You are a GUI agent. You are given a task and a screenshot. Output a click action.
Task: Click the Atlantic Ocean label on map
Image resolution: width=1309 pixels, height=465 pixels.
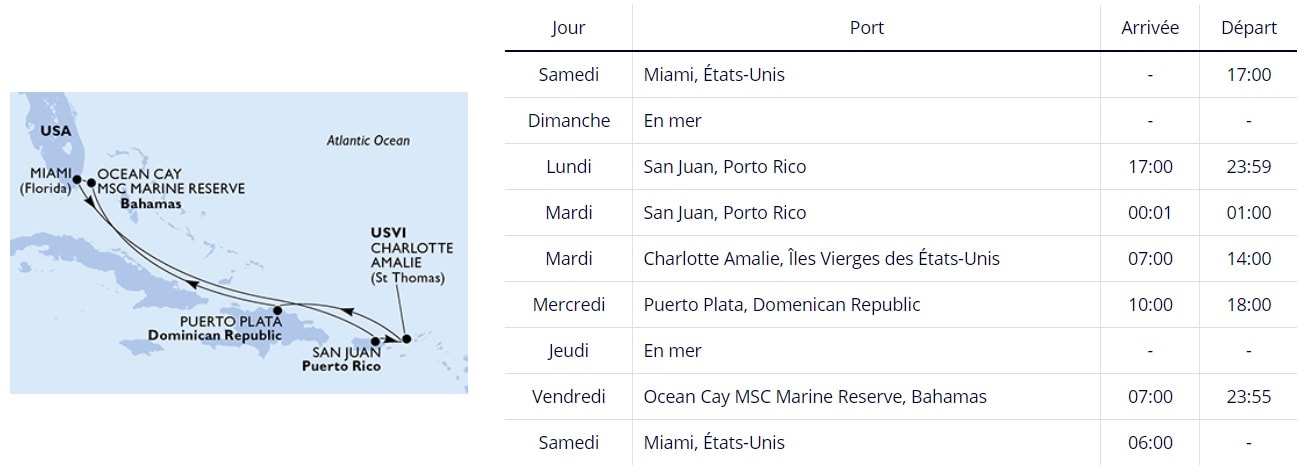click(x=368, y=141)
